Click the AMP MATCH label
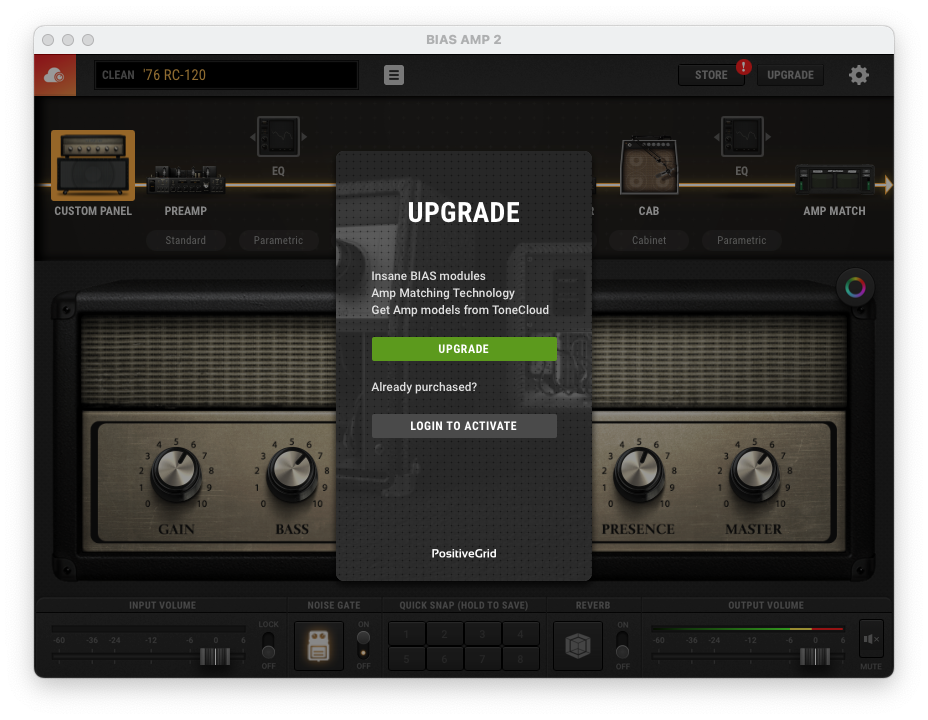928x720 pixels. coord(834,211)
